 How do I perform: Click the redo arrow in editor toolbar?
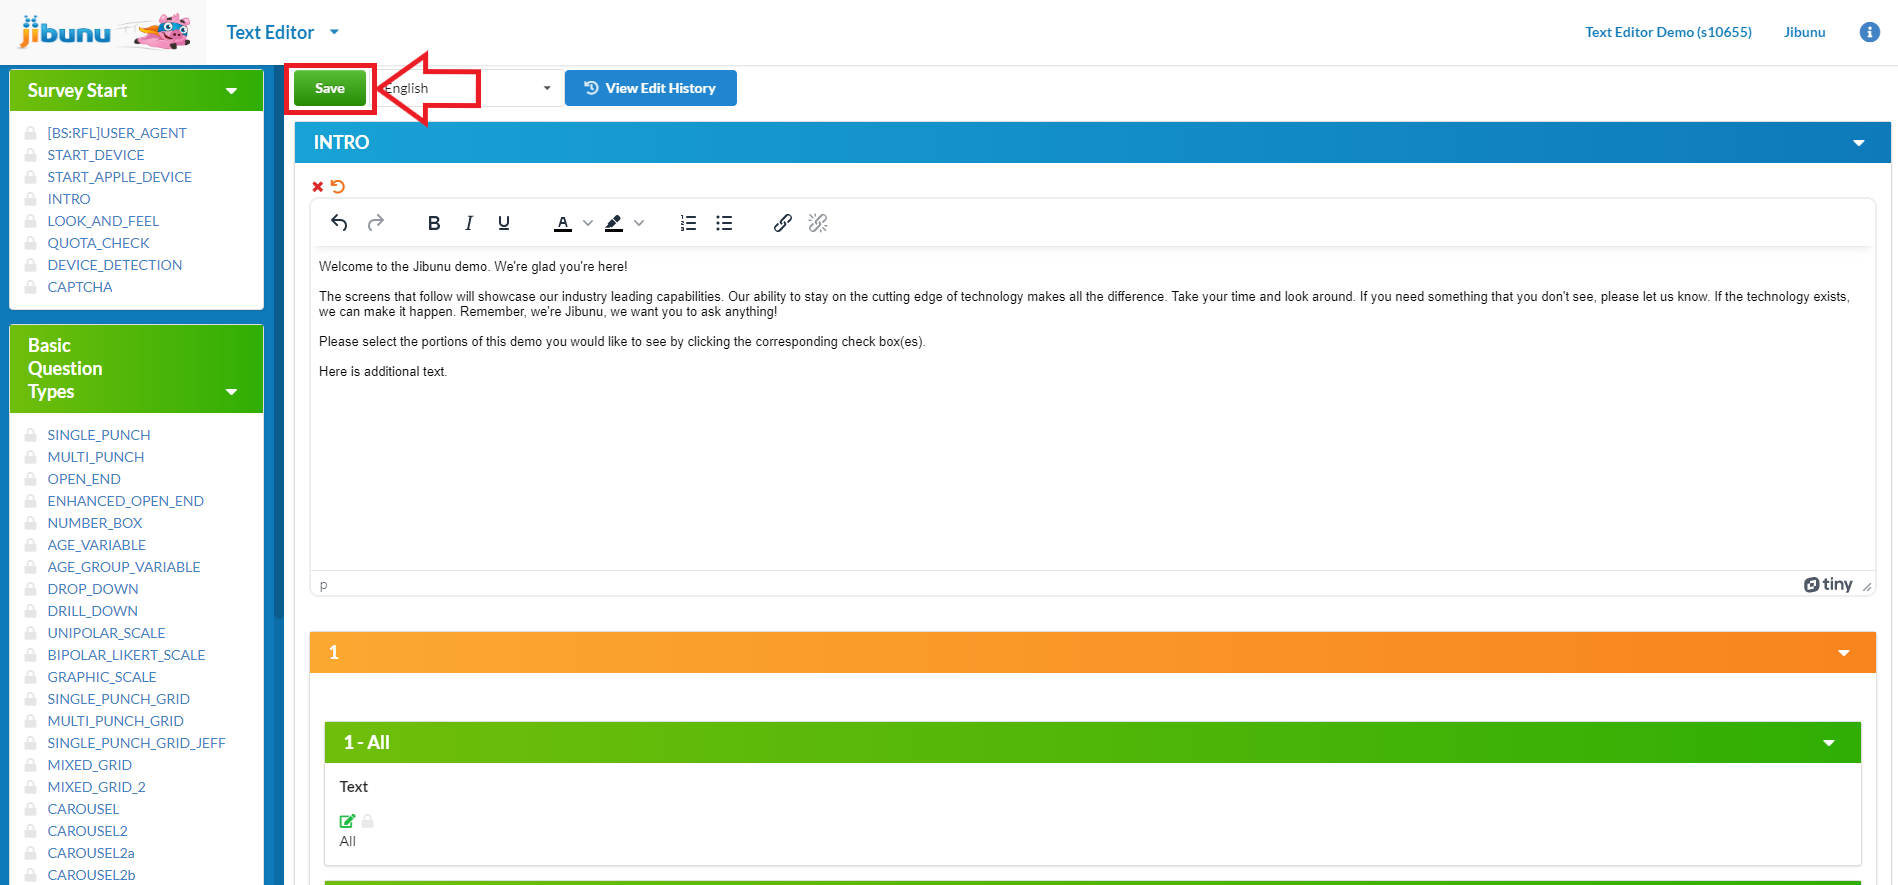click(x=376, y=223)
